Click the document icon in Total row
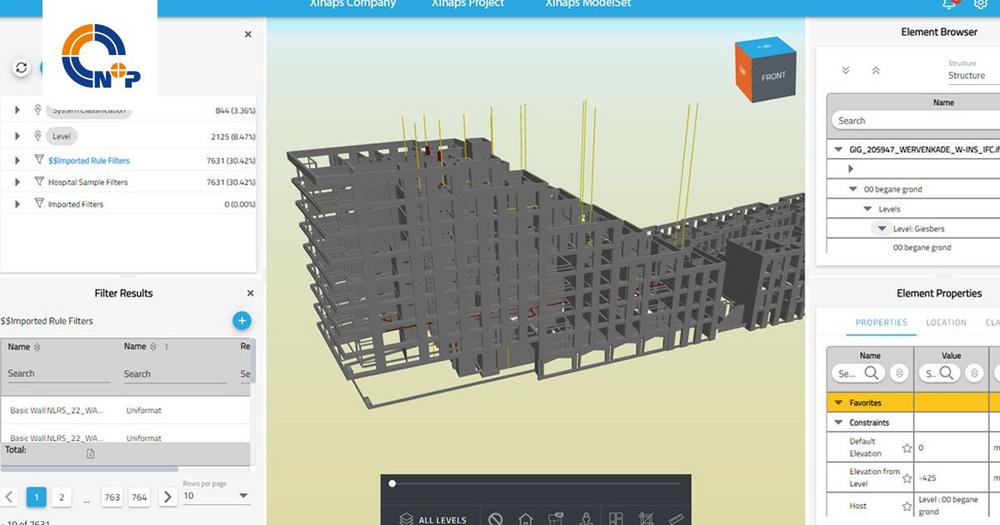The height and width of the screenshot is (525, 1000). [91, 454]
